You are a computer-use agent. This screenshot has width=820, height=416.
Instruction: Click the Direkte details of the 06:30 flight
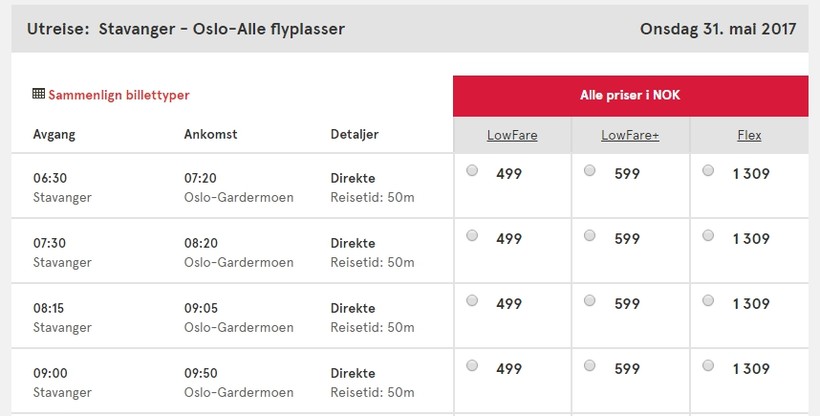tap(353, 178)
